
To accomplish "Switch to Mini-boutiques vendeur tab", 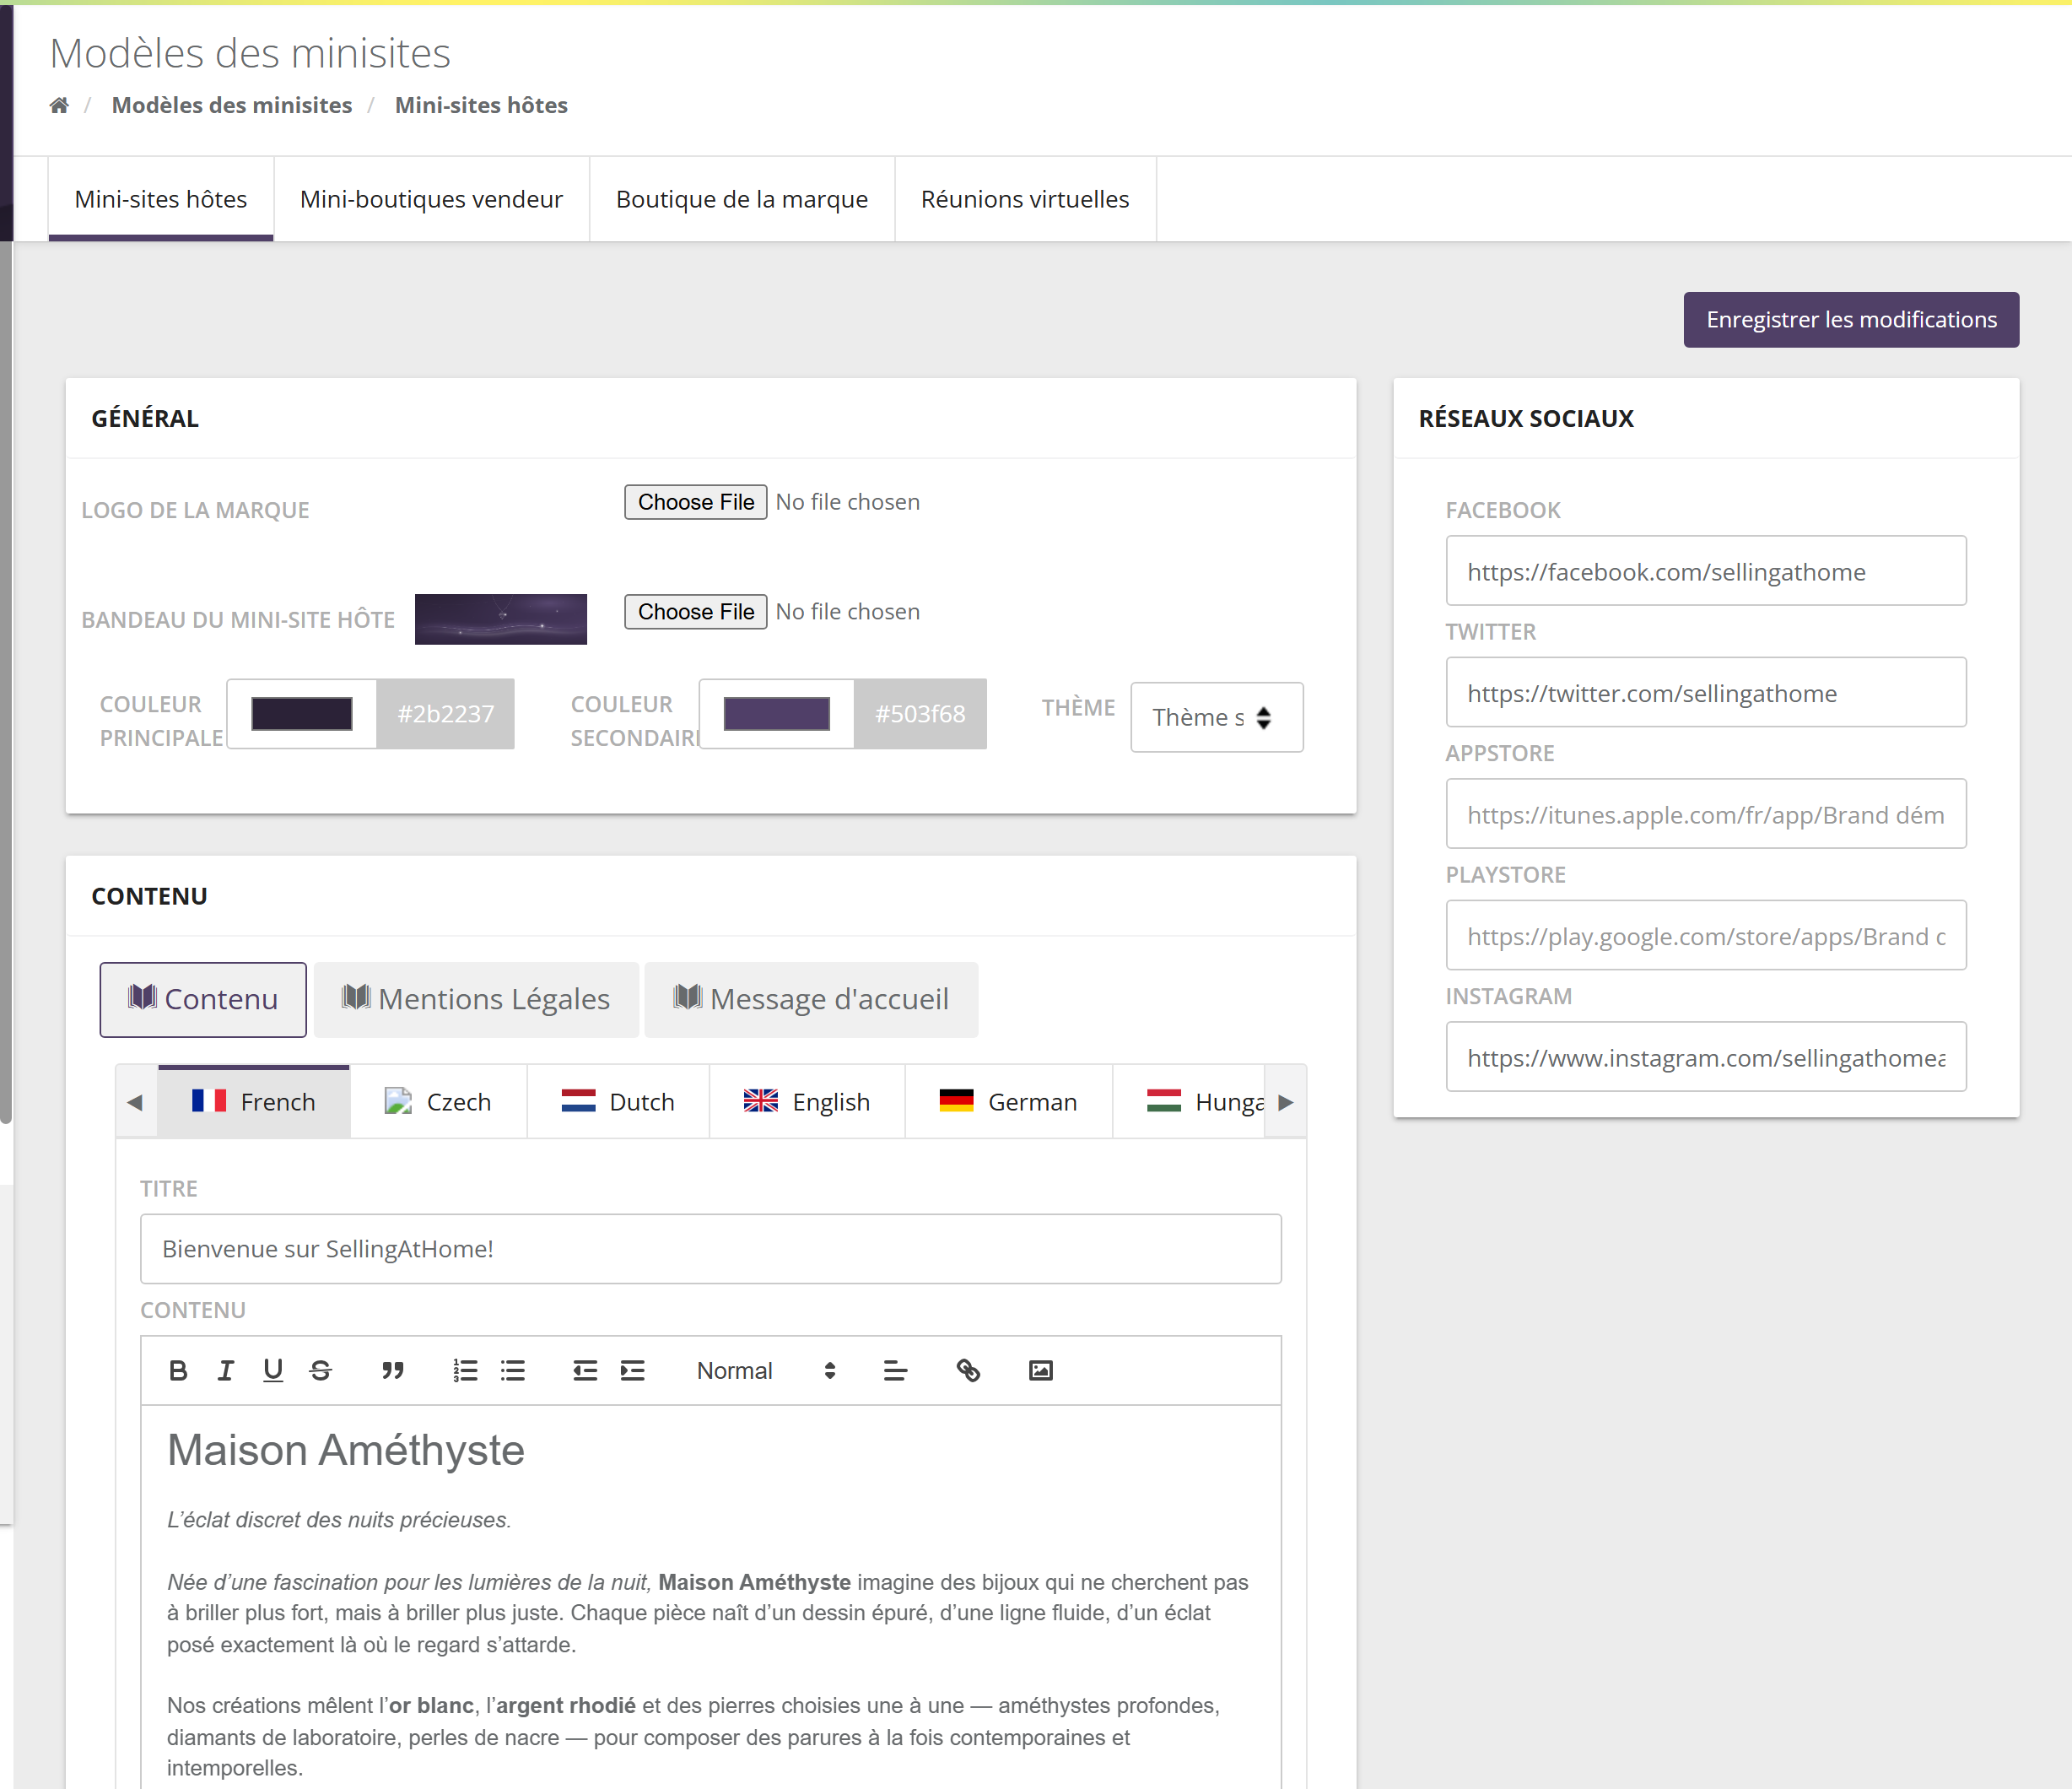I will [431, 199].
